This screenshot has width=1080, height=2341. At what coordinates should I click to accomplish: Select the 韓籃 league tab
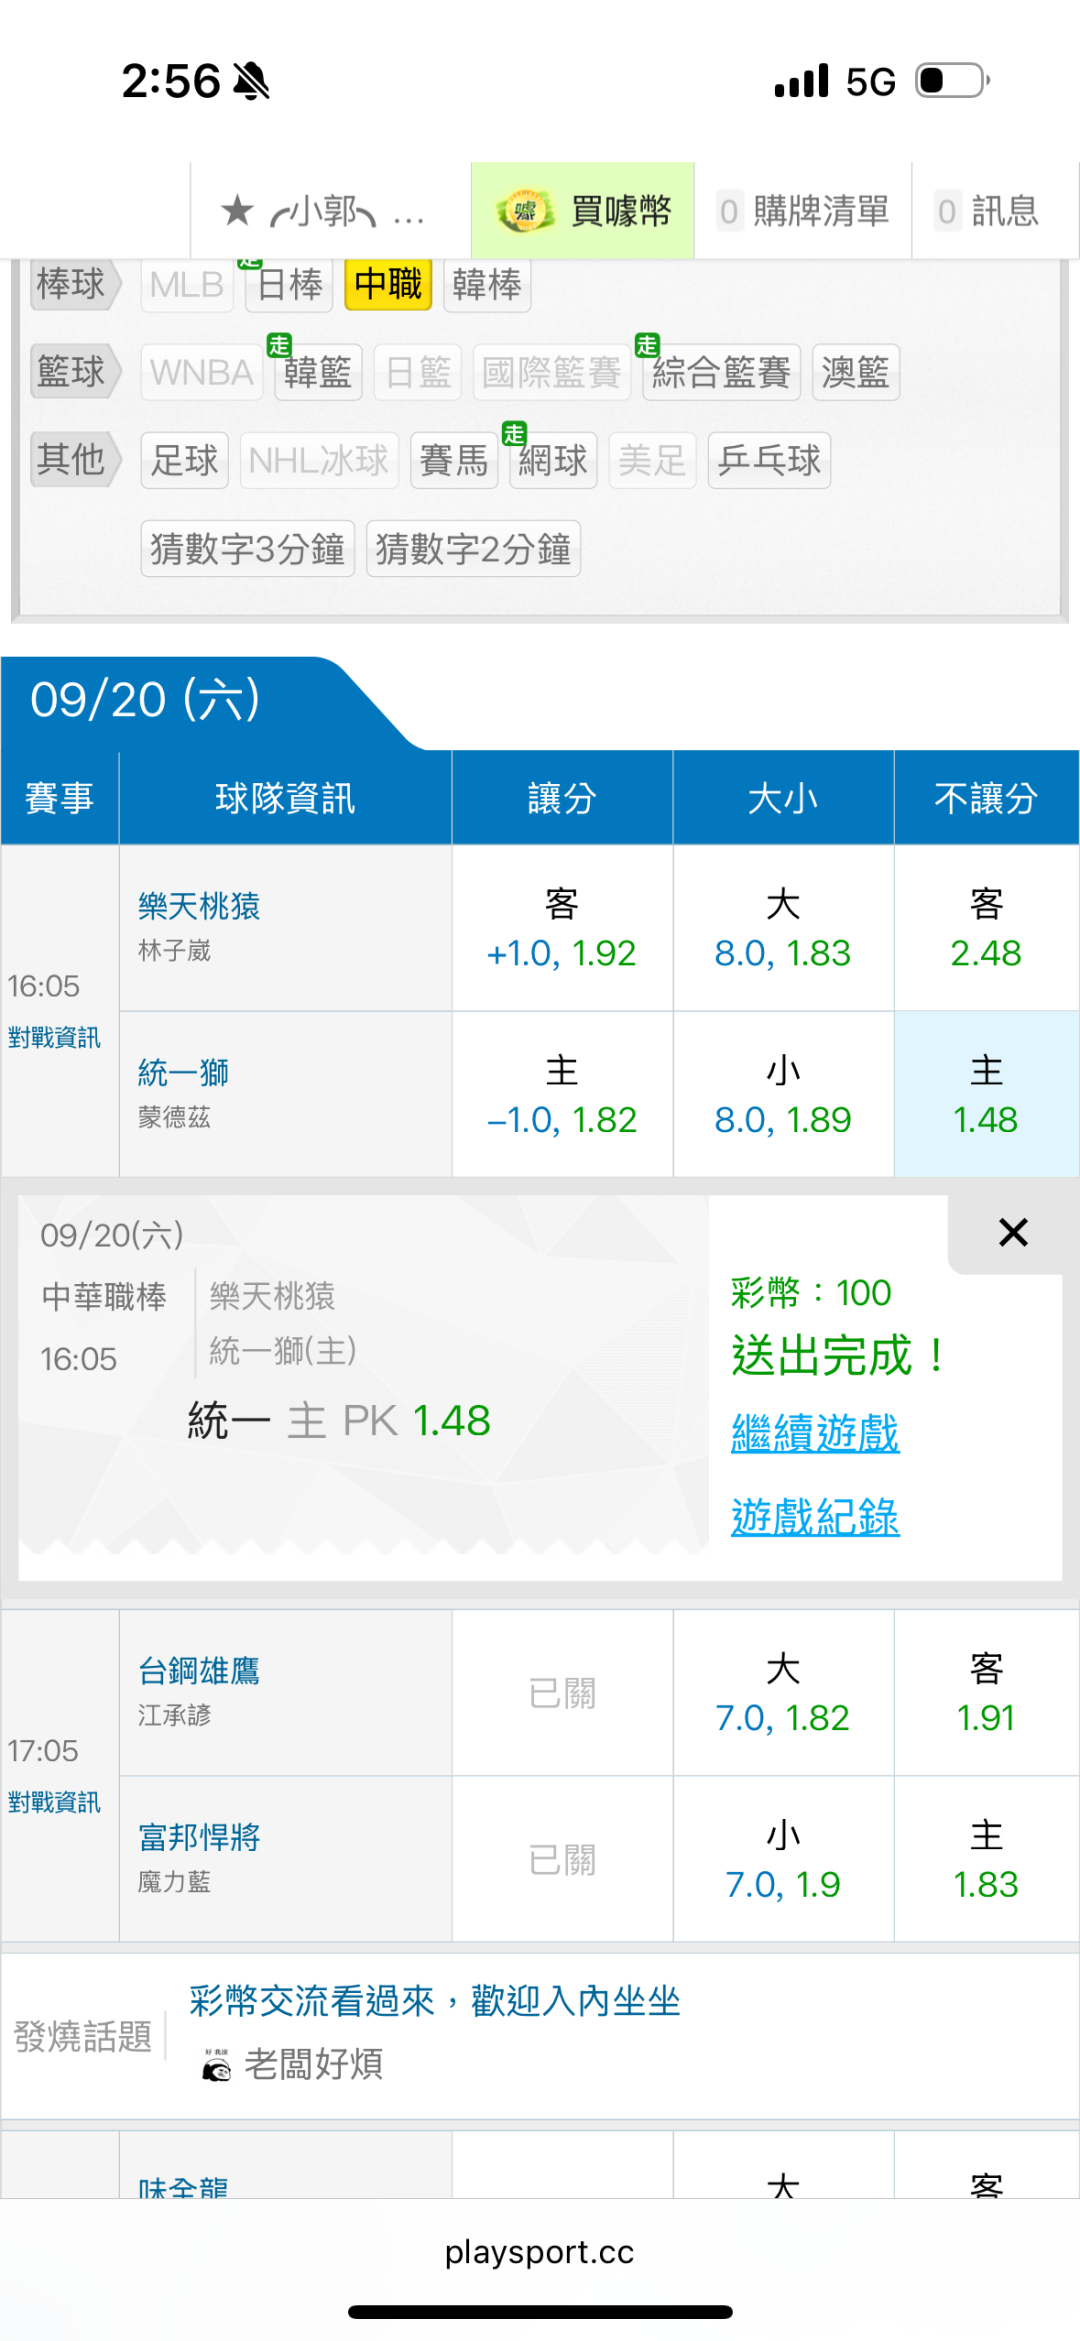[x=318, y=372]
